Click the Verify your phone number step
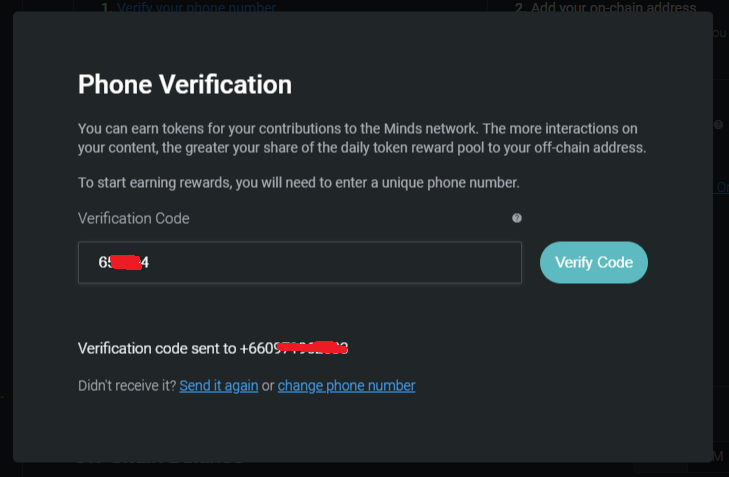 pyautogui.click(x=196, y=7)
